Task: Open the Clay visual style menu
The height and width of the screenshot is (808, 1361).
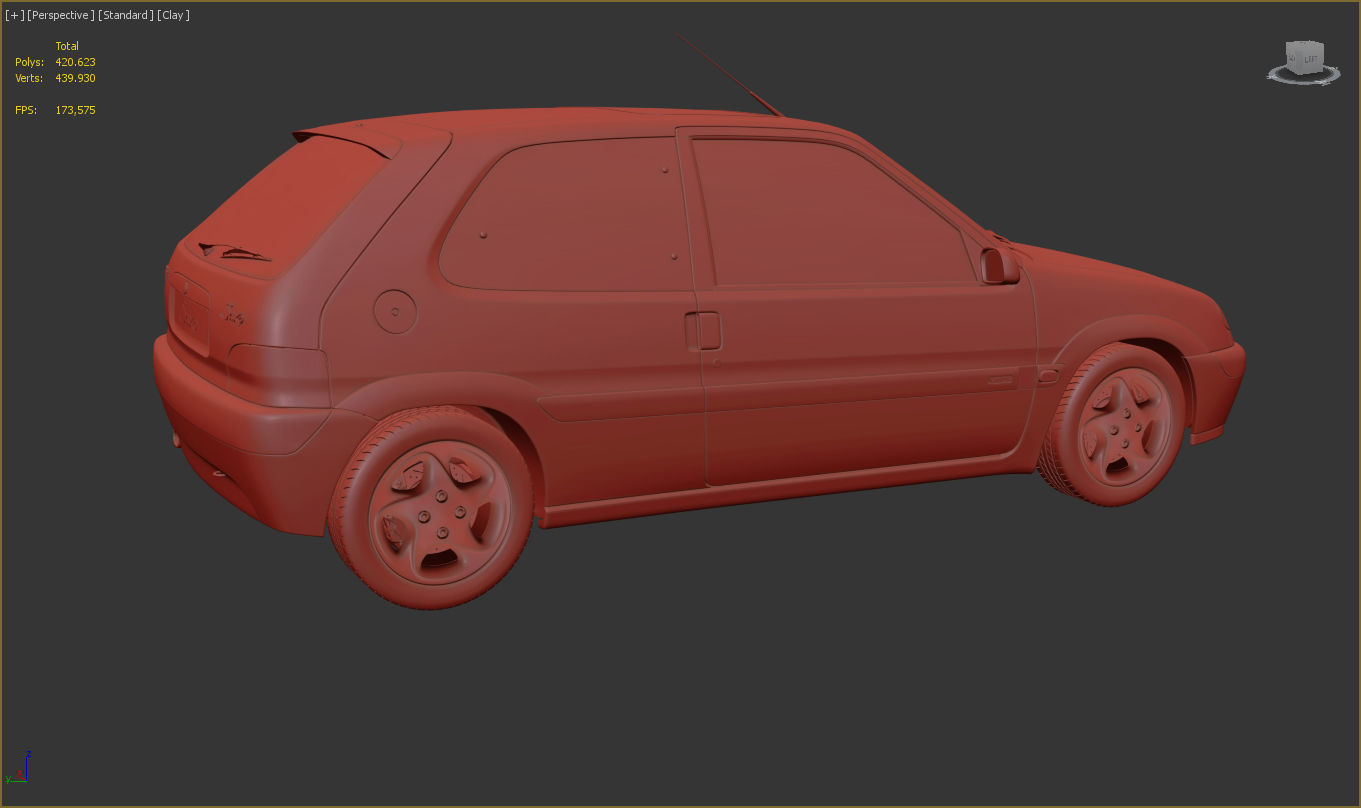Action: pos(173,15)
